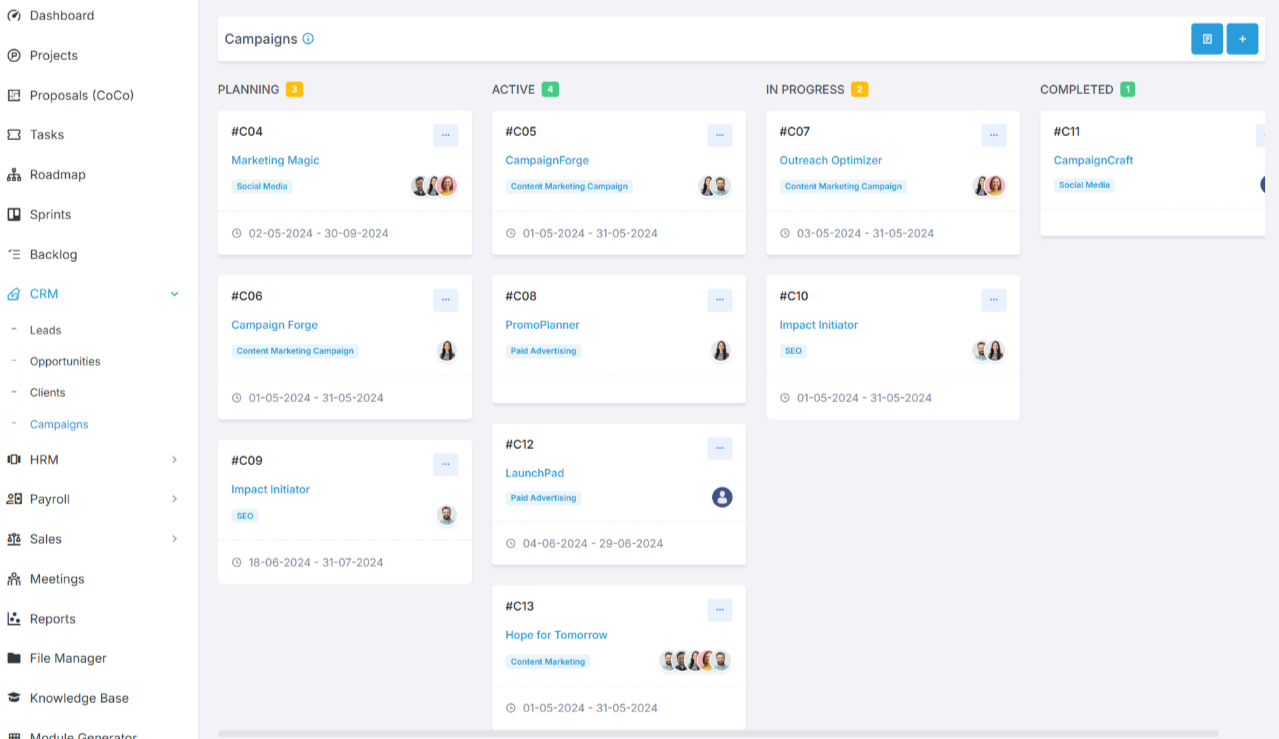Open the three-dot menu on #C07 card
Viewport: 1279px width, 739px height.
coord(993,135)
